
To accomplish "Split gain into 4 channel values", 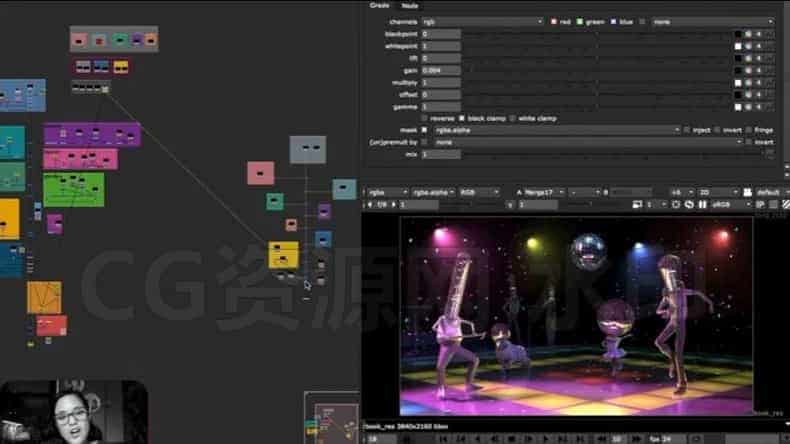I will 759,71.
